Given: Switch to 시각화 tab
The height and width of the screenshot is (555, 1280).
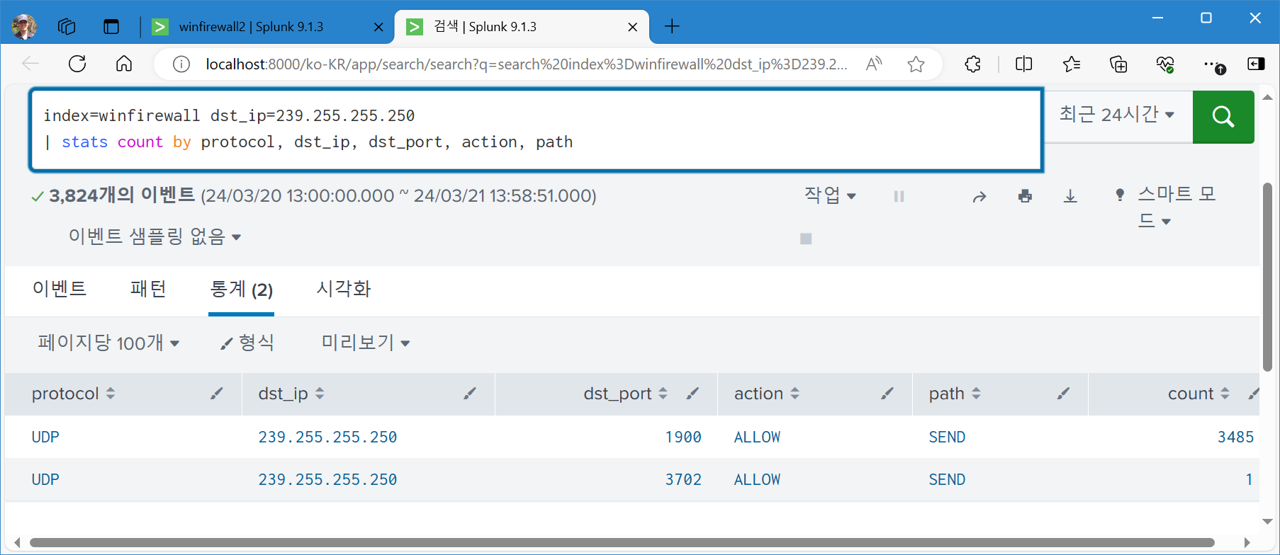Looking at the screenshot, I should [343, 289].
